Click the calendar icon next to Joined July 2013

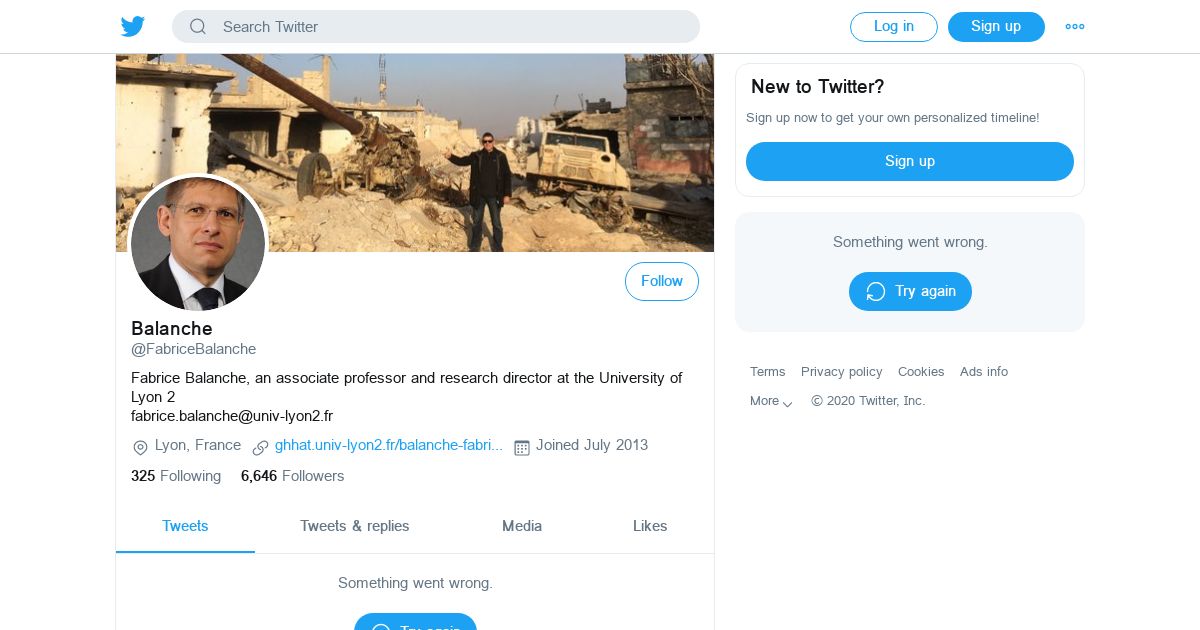pos(521,447)
